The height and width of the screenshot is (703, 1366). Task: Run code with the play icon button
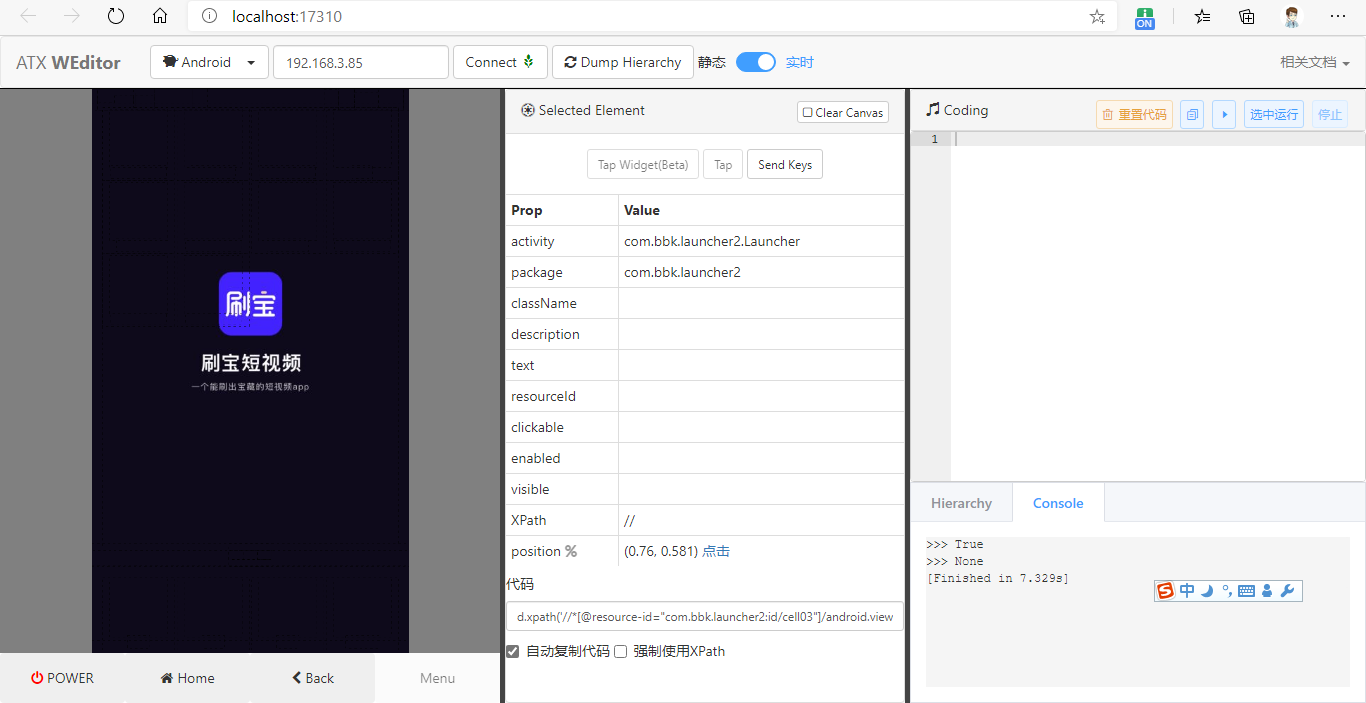(1224, 114)
